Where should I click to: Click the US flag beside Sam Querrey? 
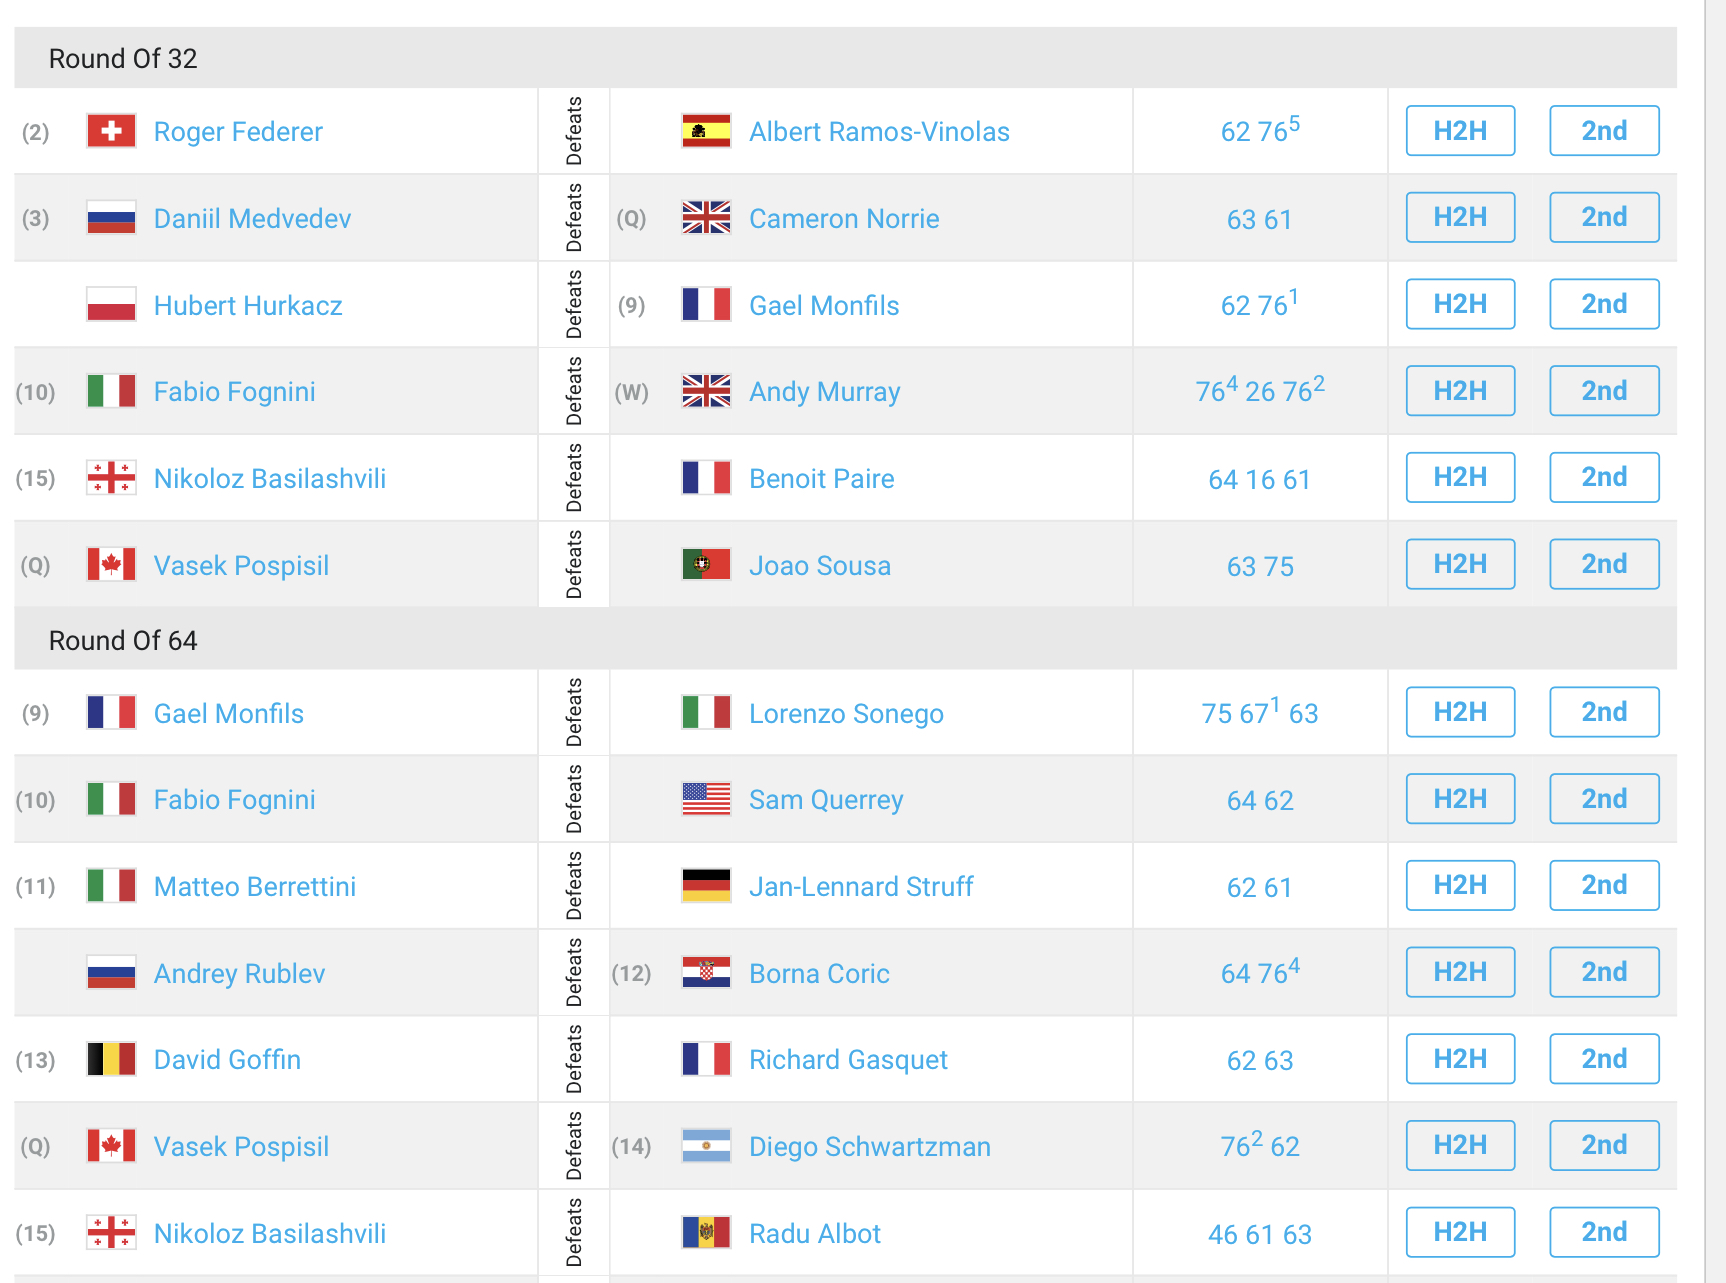click(706, 799)
